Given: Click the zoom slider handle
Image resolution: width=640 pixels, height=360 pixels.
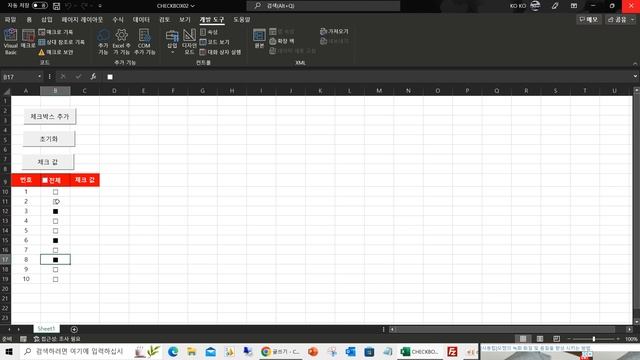Looking at the screenshot, I should pos(593,339).
